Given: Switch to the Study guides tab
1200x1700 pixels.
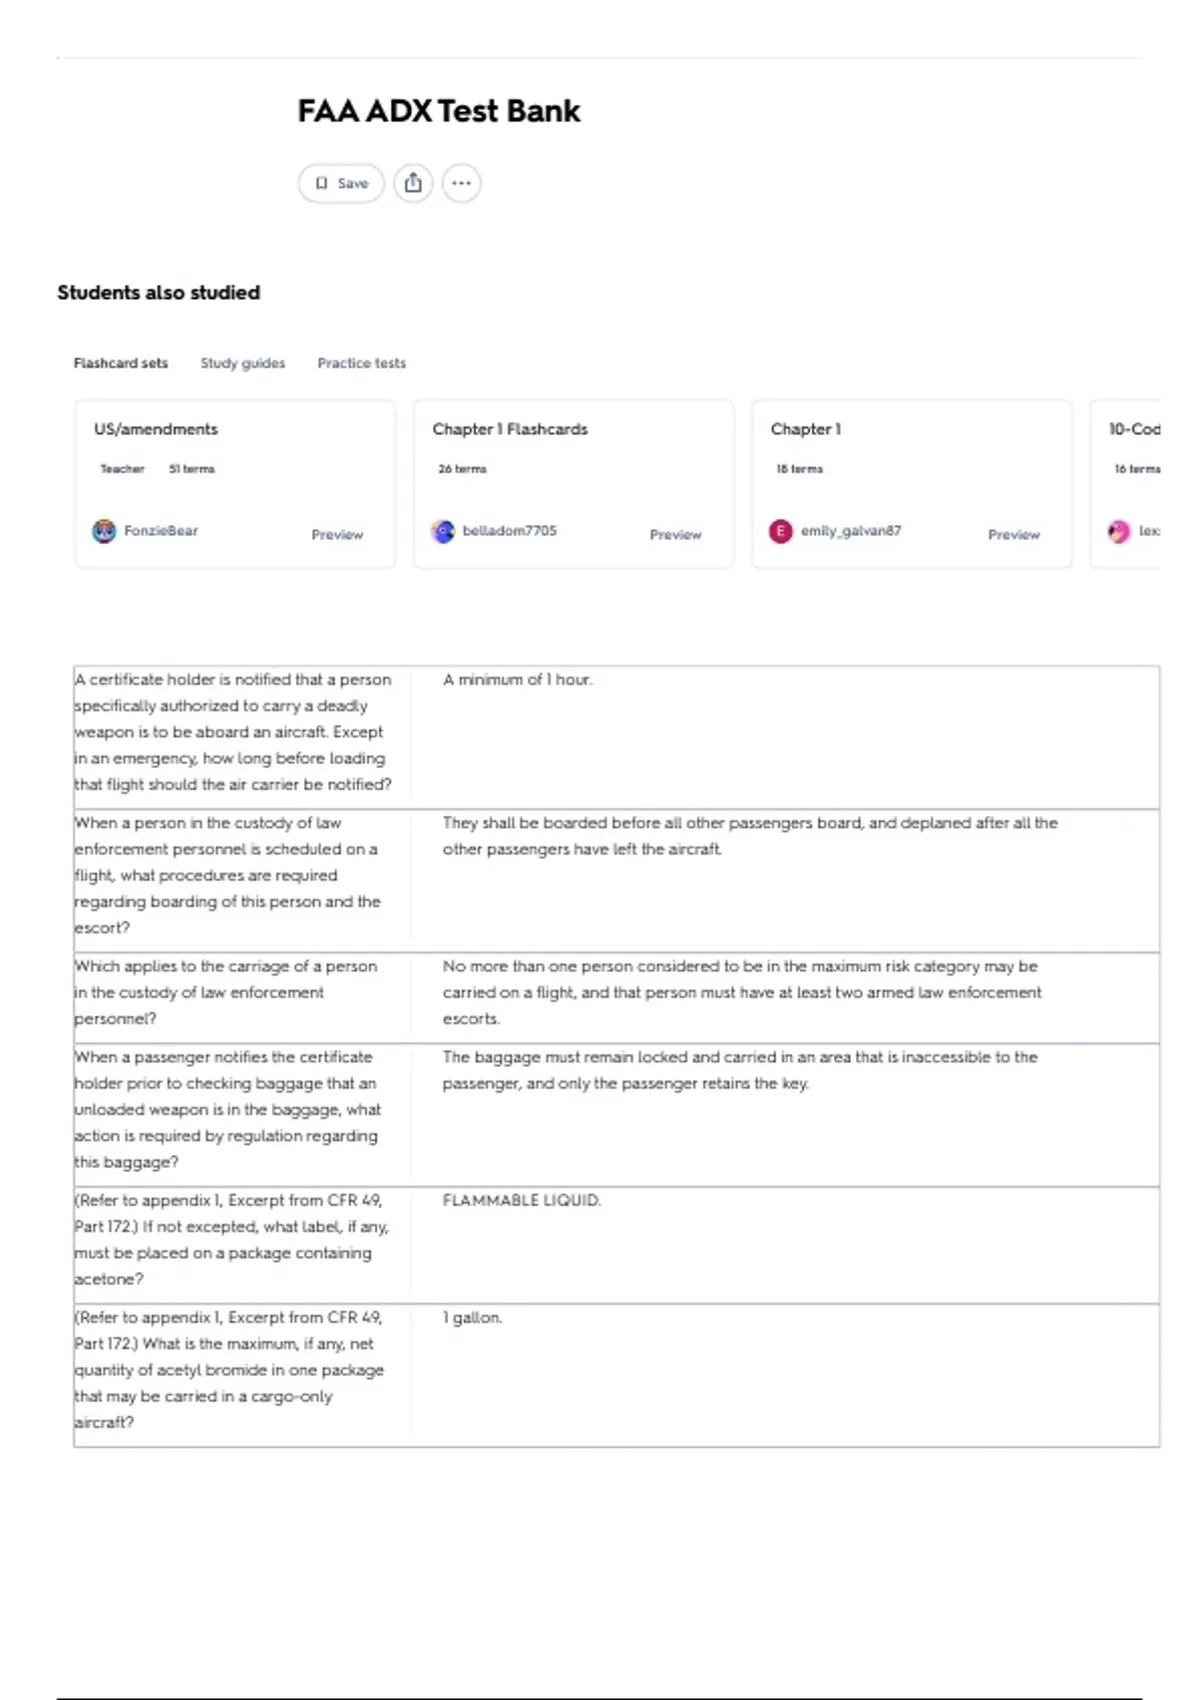Looking at the screenshot, I should (243, 363).
